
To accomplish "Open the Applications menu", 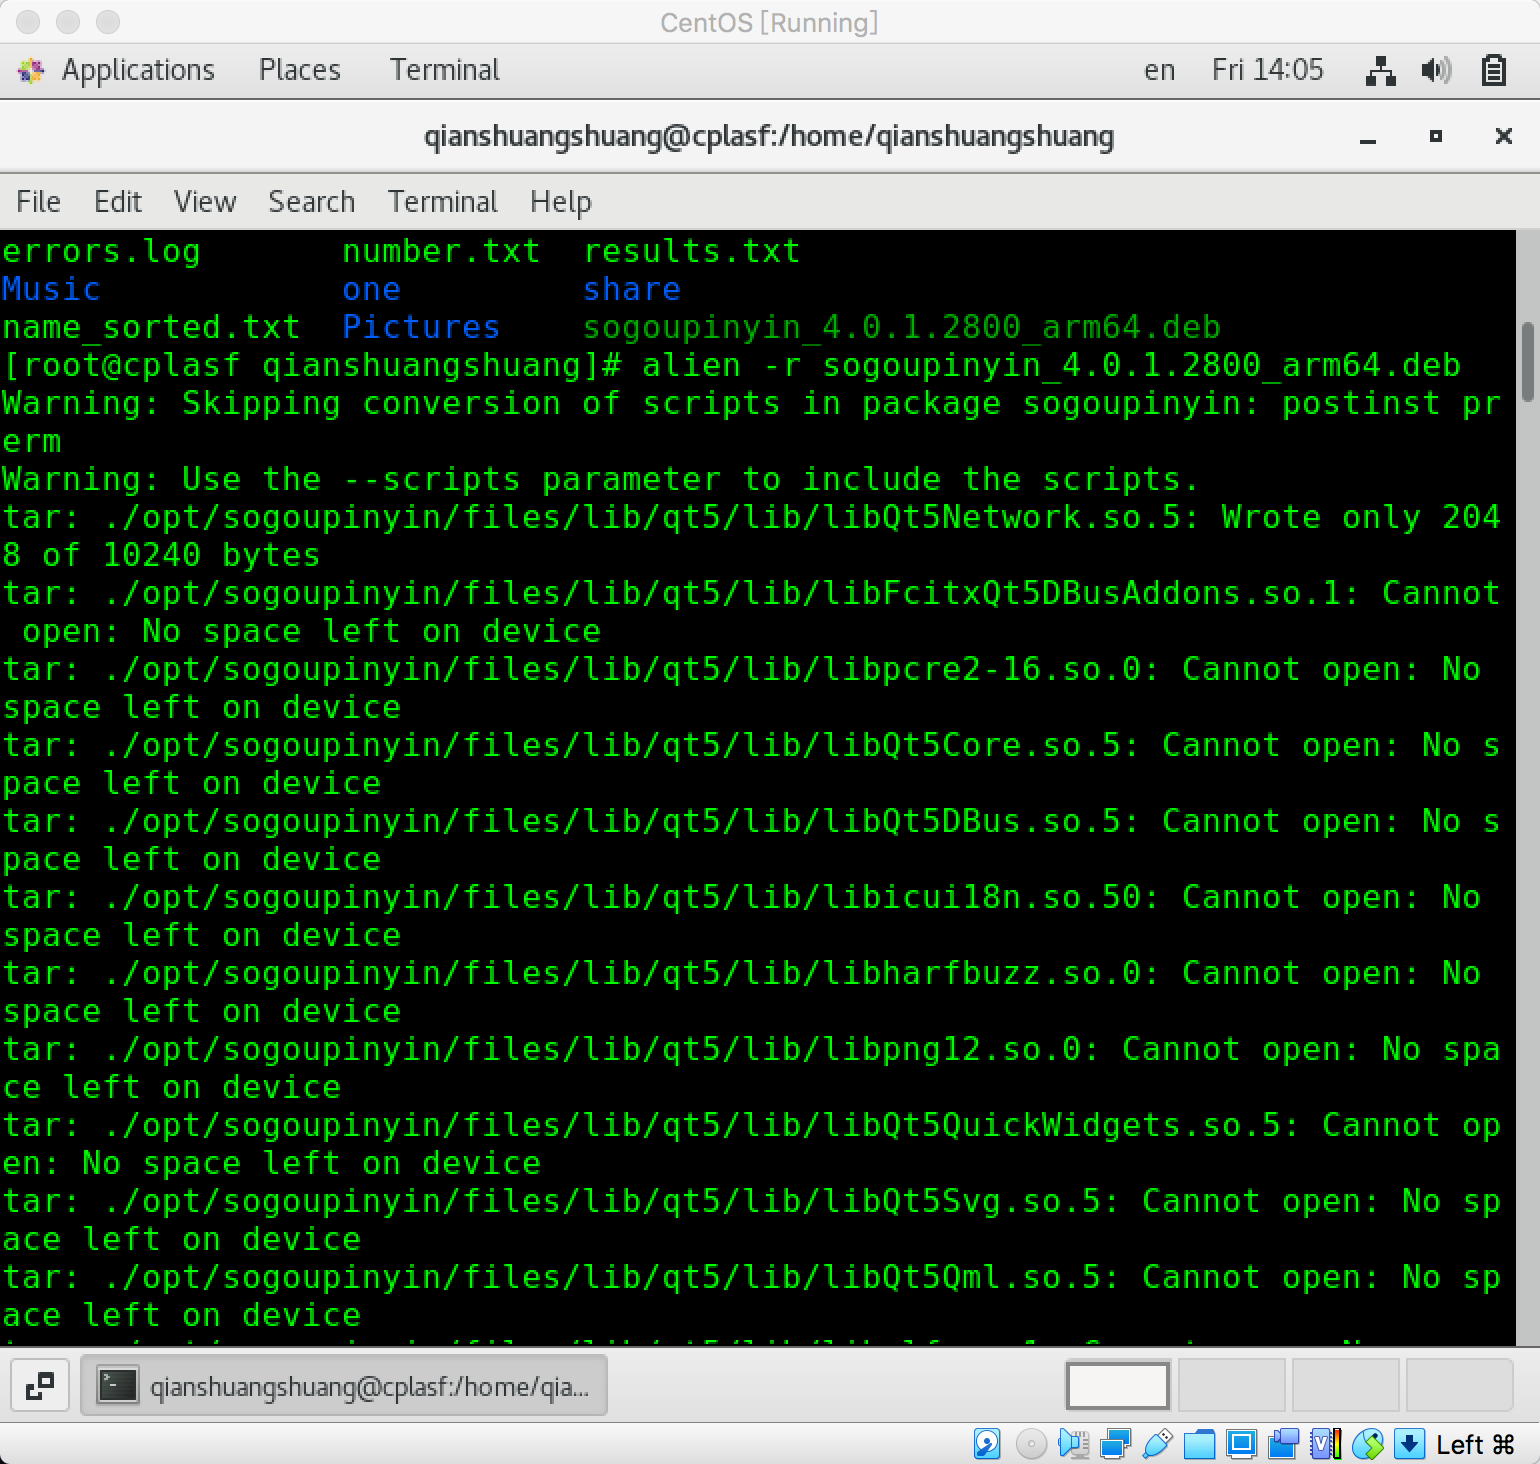I will [x=138, y=70].
